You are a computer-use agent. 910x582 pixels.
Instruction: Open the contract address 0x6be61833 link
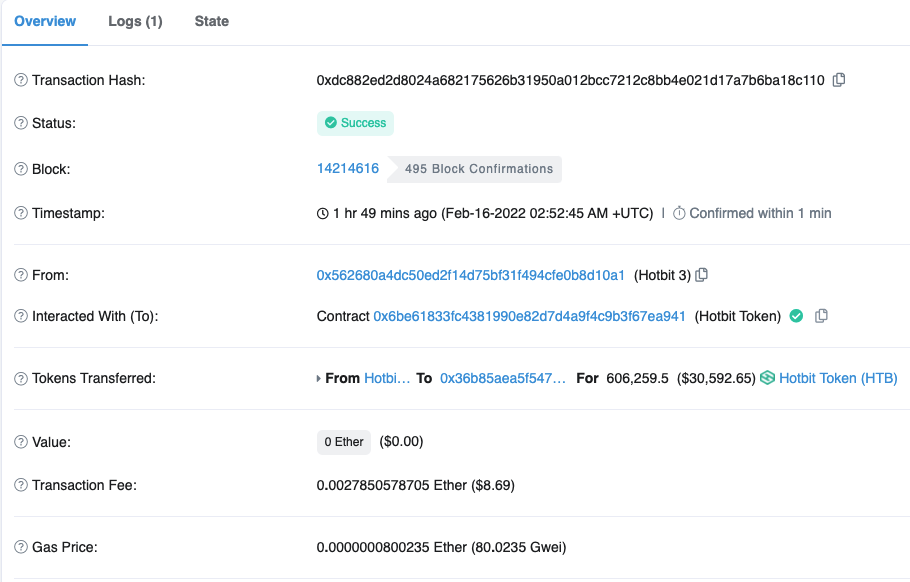(x=529, y=316)
